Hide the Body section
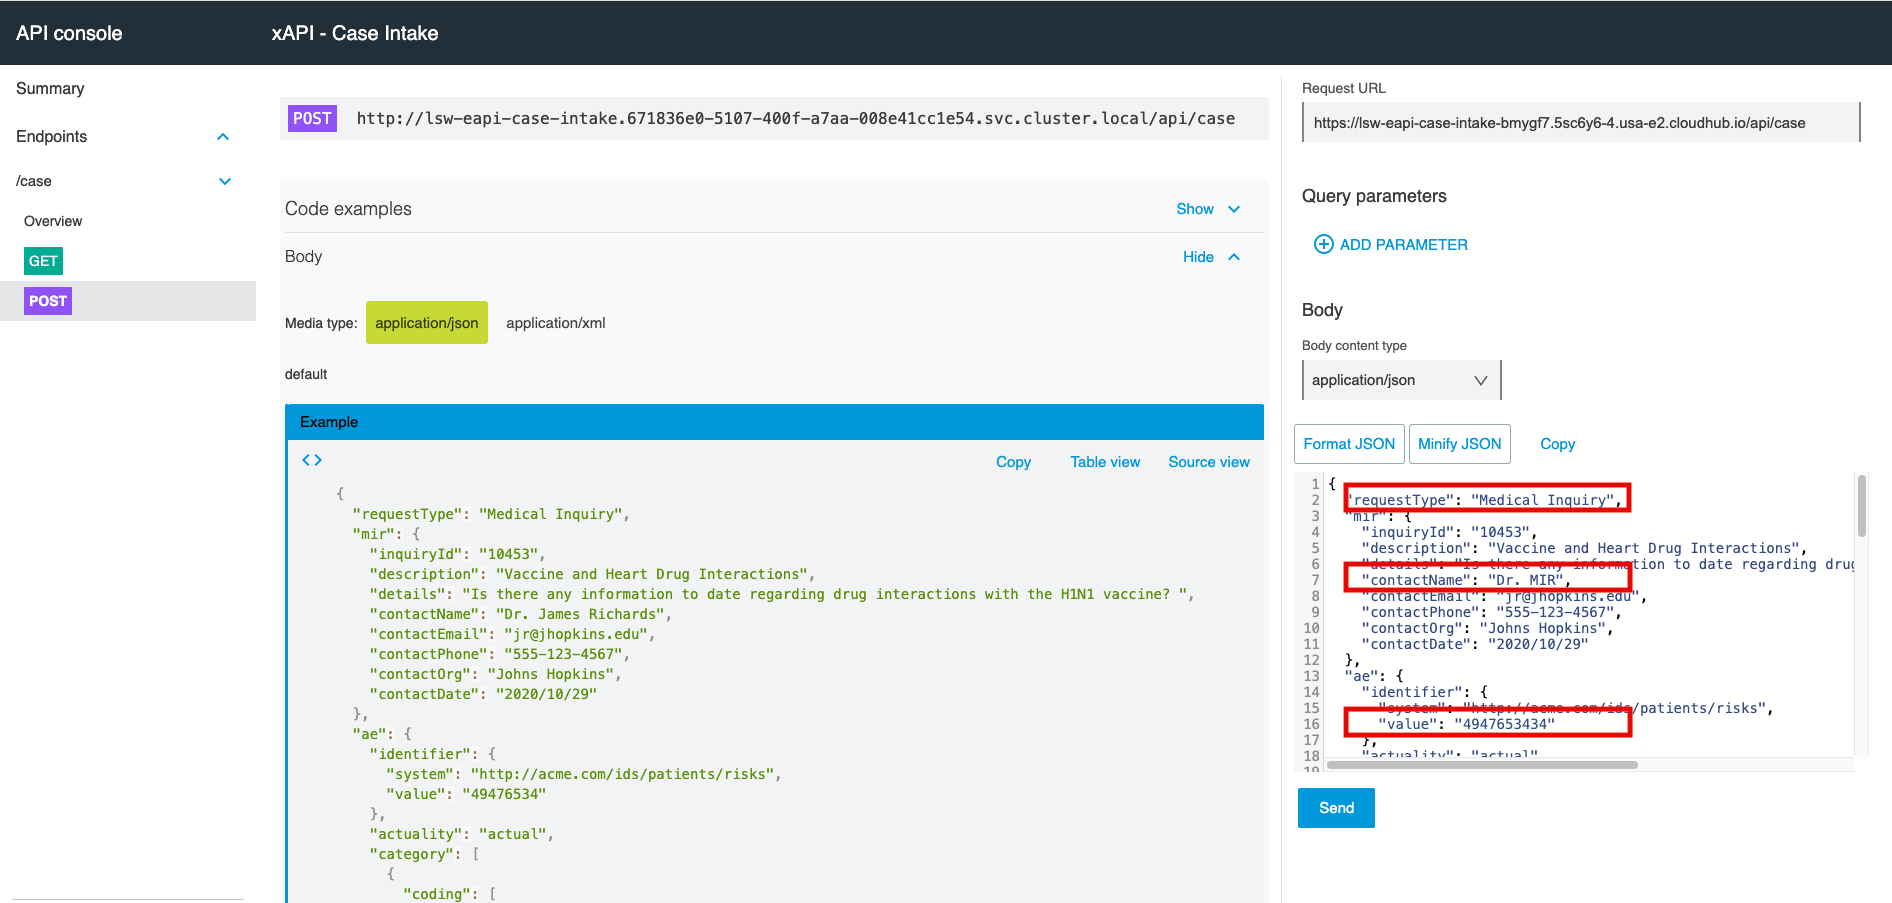 point(1210,257)
